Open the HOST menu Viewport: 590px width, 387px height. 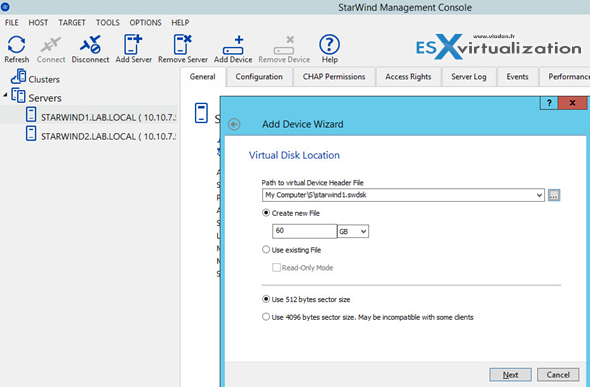(38, 23)
